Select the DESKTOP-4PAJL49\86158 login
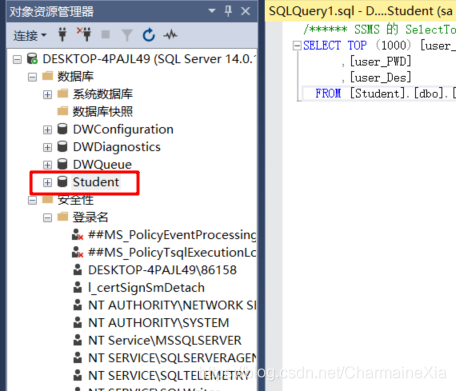Image resolution: width=456 pixels, height=391 pixels. pos(162,270)
